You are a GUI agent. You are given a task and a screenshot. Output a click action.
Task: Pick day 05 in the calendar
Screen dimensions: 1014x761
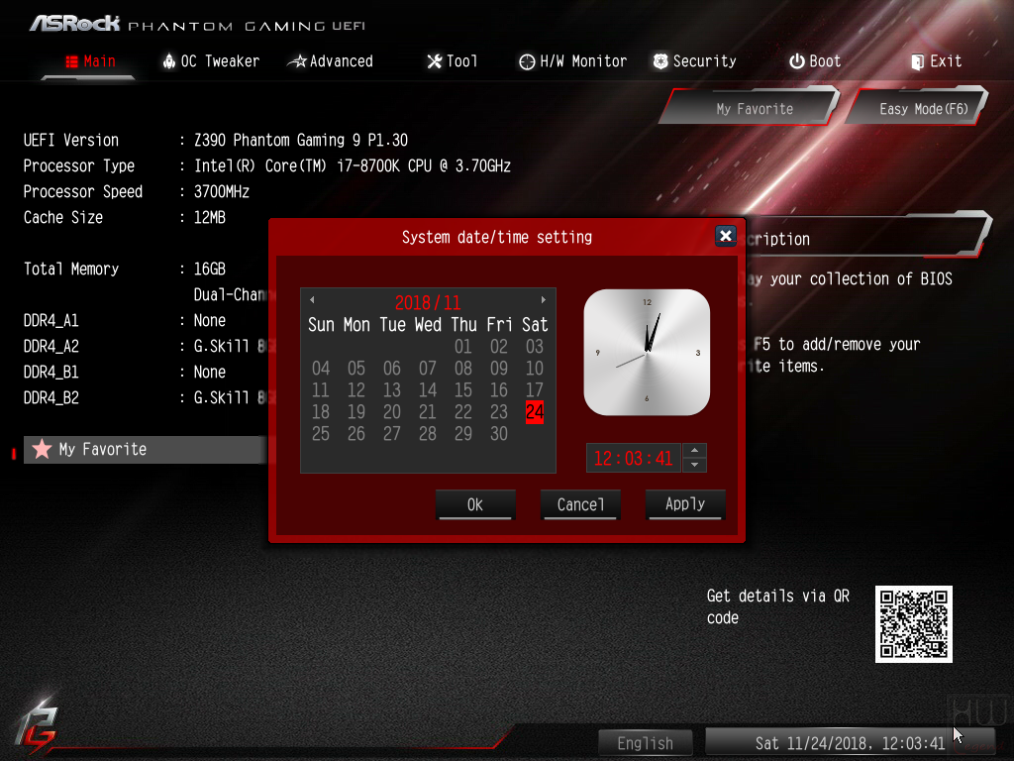(356, 369)
